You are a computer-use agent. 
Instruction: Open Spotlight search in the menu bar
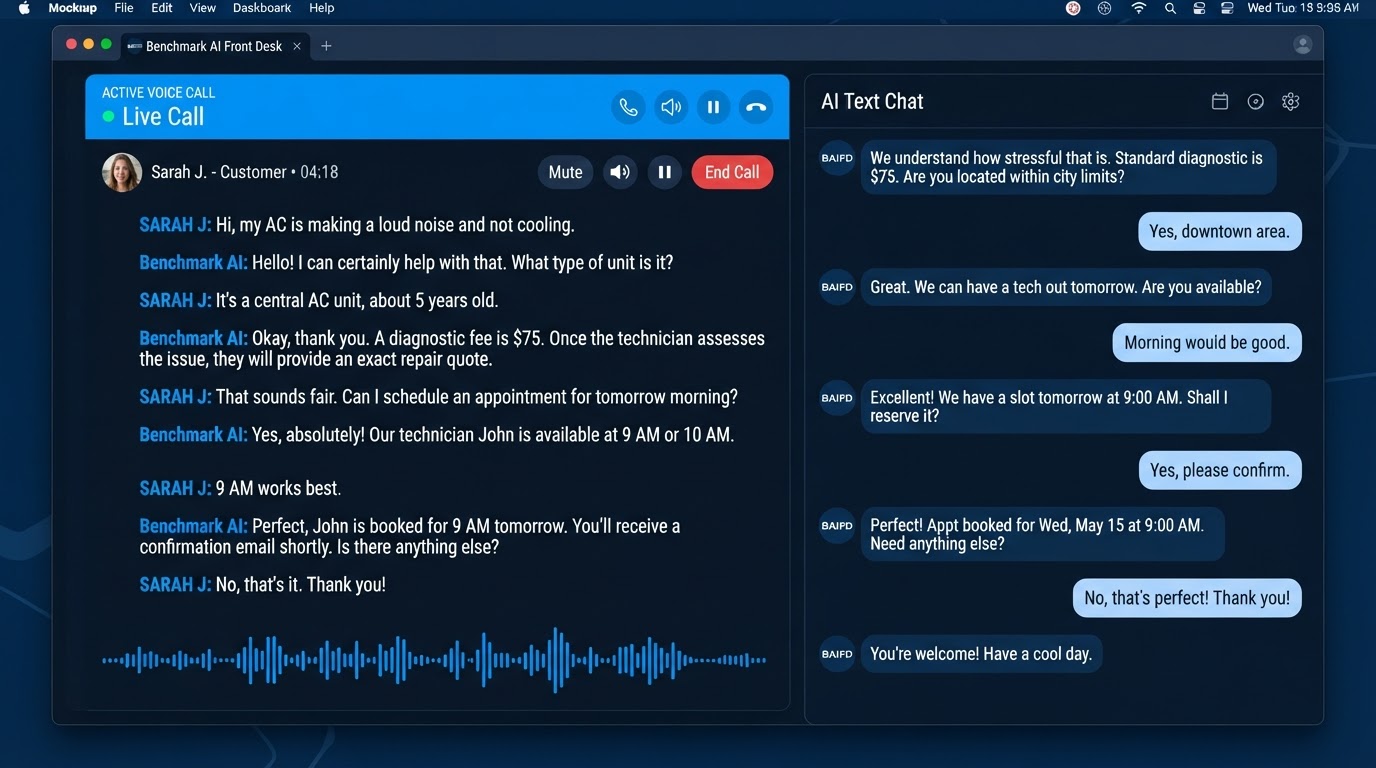coord(1170,8)
